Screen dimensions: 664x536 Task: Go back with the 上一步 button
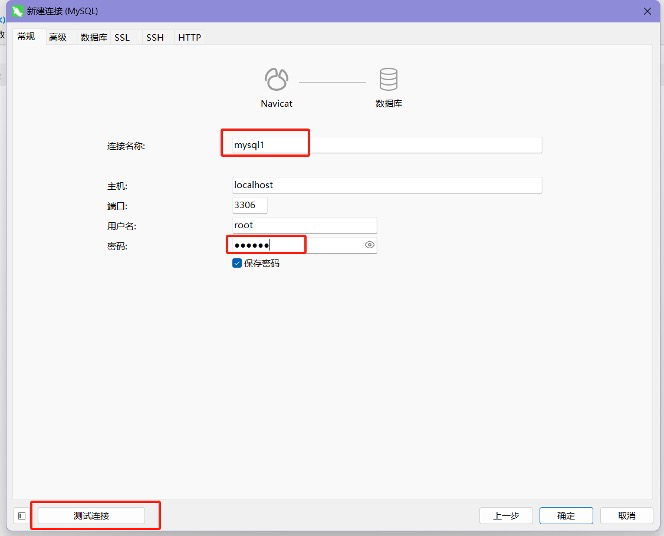(506, 516)
